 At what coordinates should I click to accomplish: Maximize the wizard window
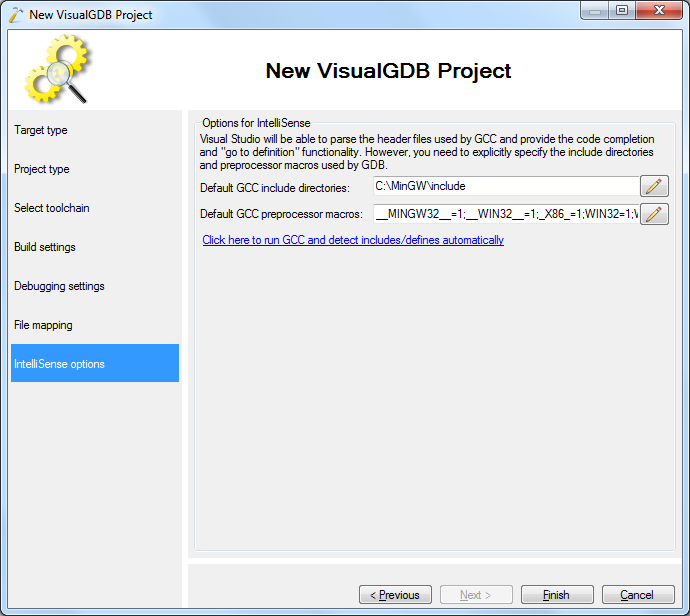click(622, 11)
